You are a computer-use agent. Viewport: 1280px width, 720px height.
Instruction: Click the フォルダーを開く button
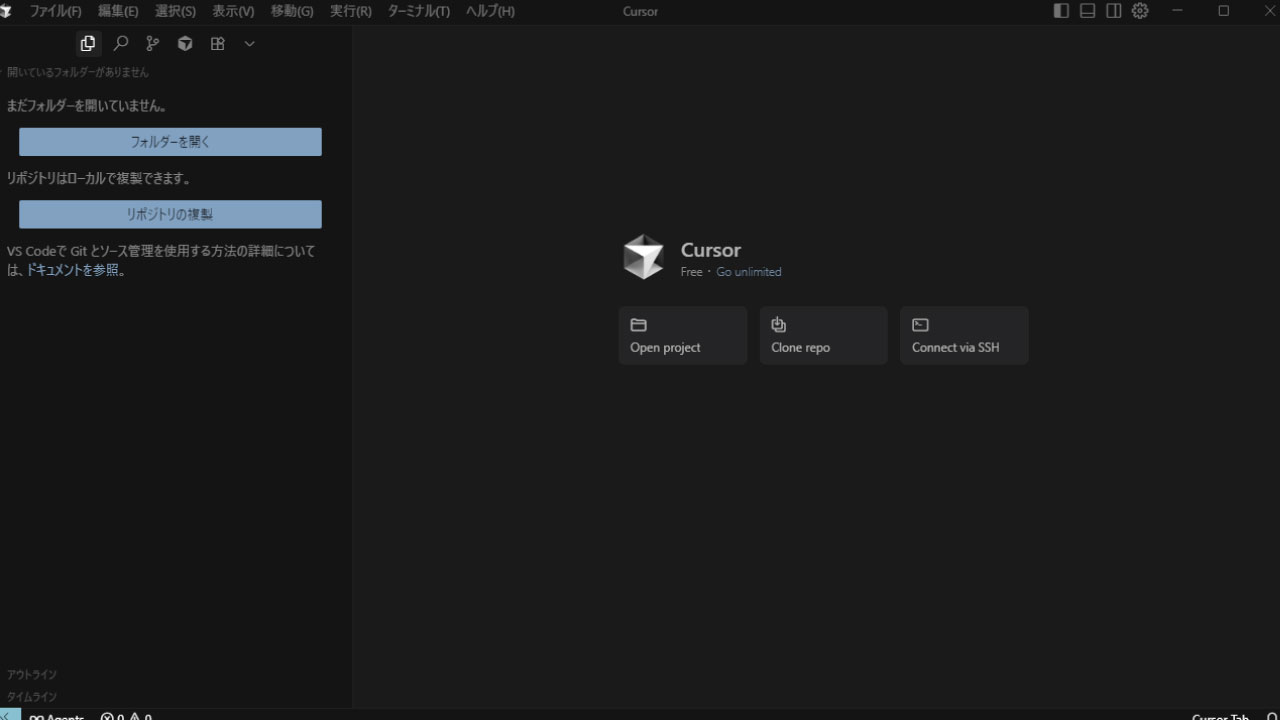coord(170,142)
